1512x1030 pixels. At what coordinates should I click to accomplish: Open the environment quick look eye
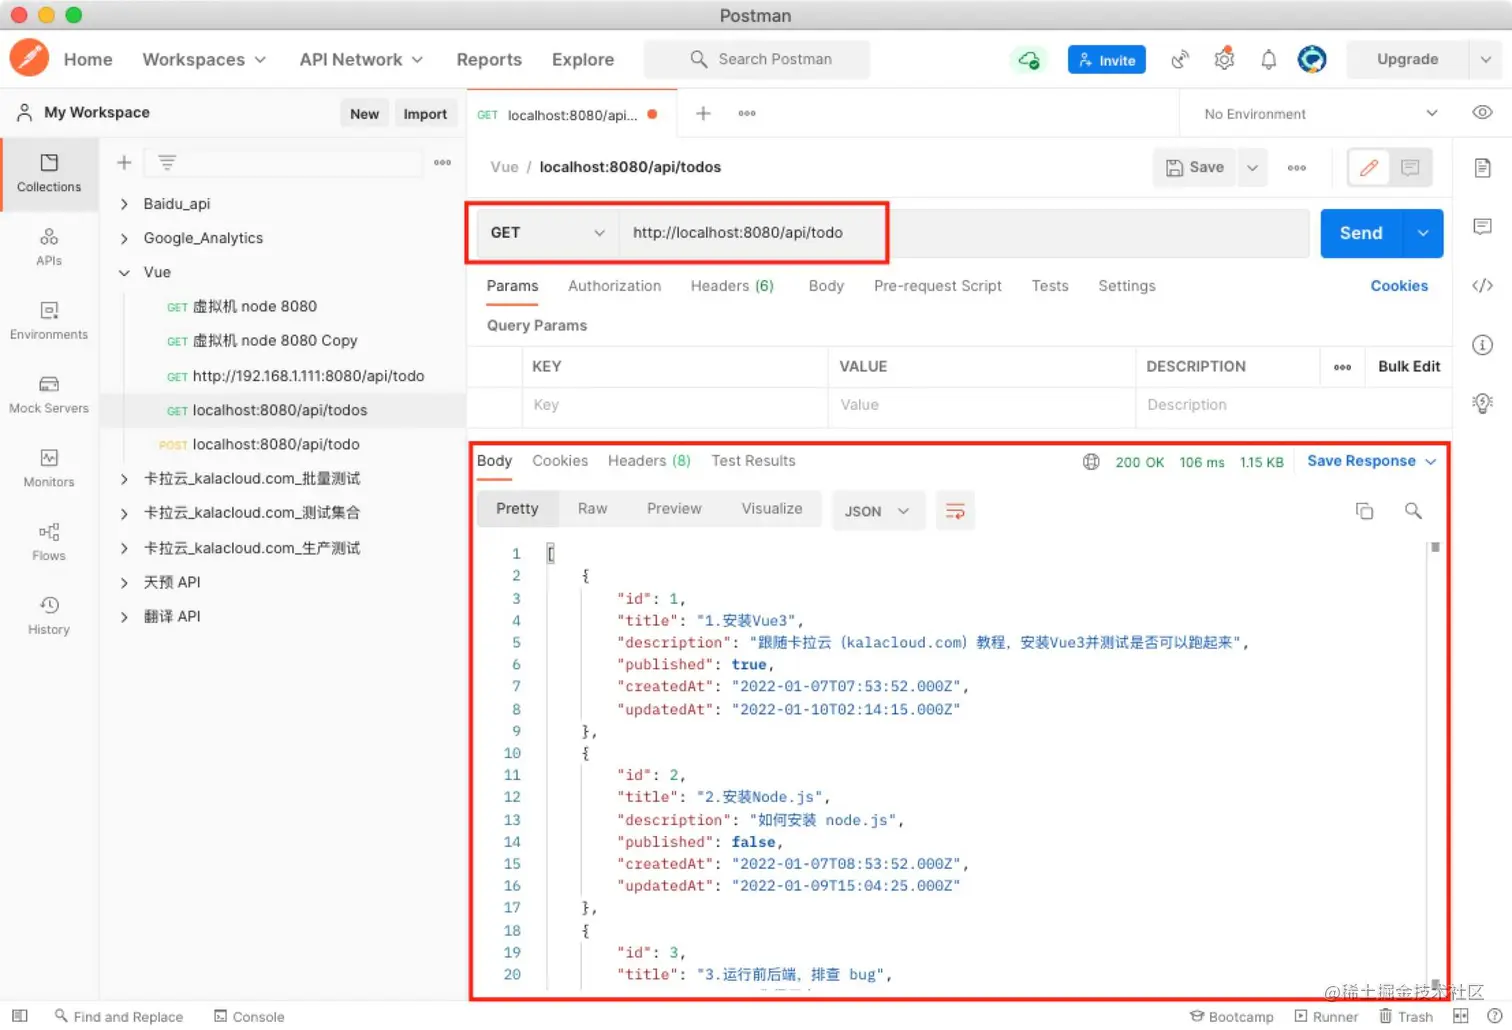(1482, 112)
